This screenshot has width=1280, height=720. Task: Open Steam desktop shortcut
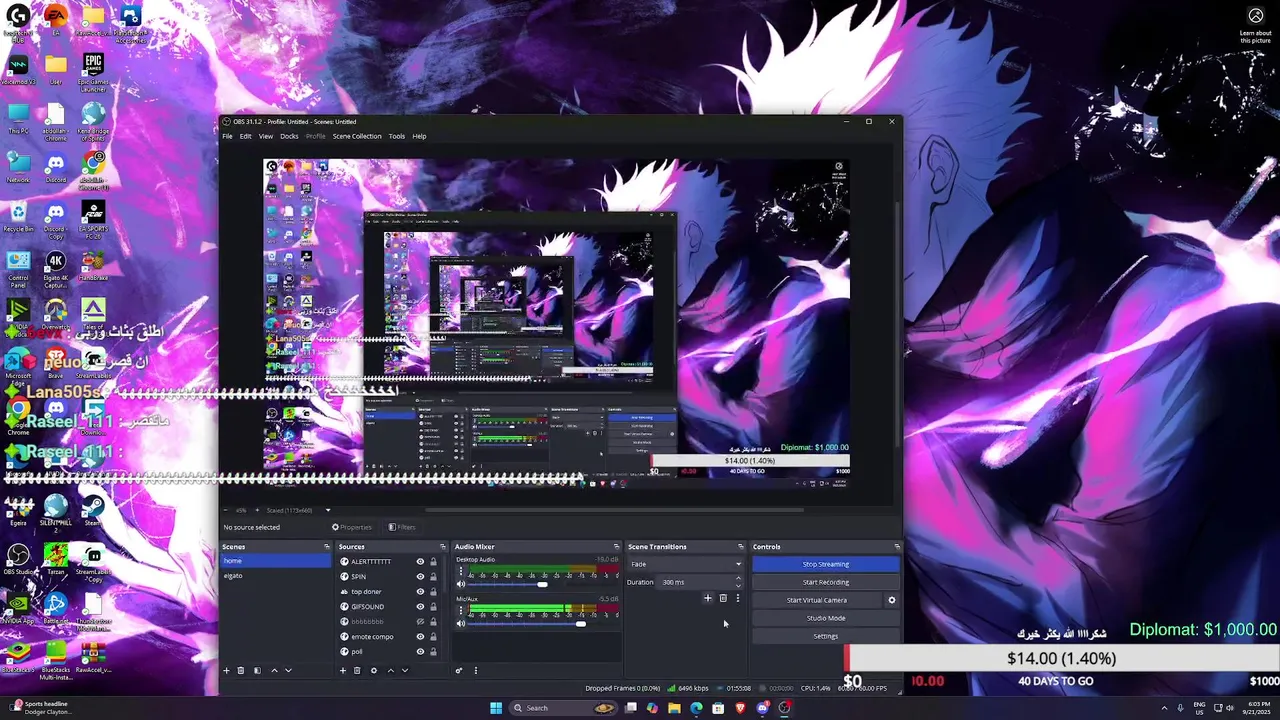tap(93, 510)
